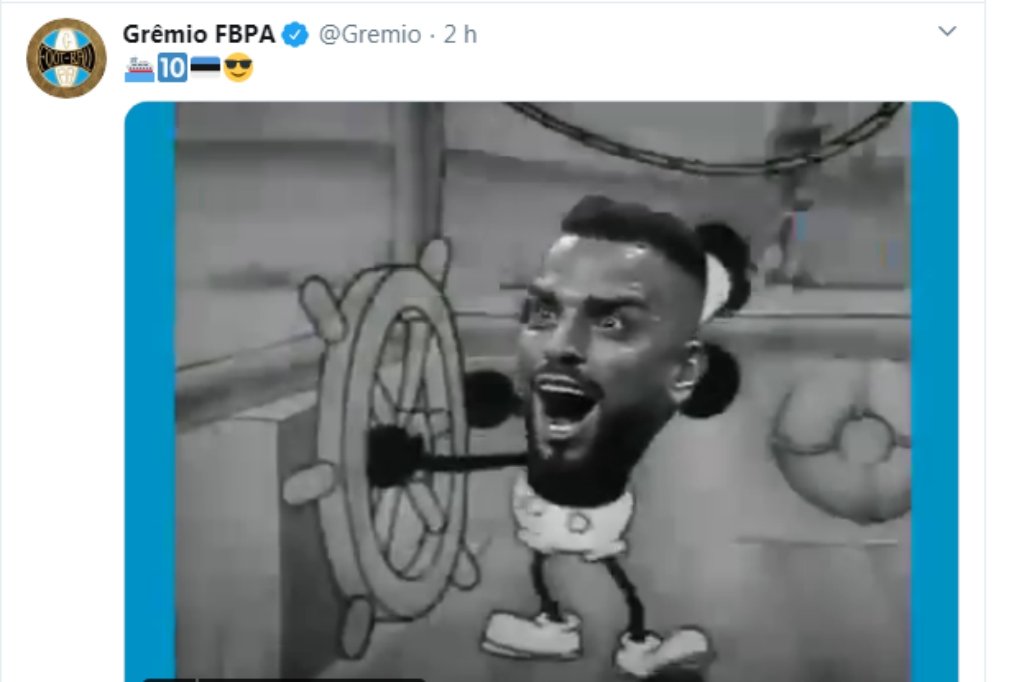Click the blue verified badge icon

click(x=295, y=35)
